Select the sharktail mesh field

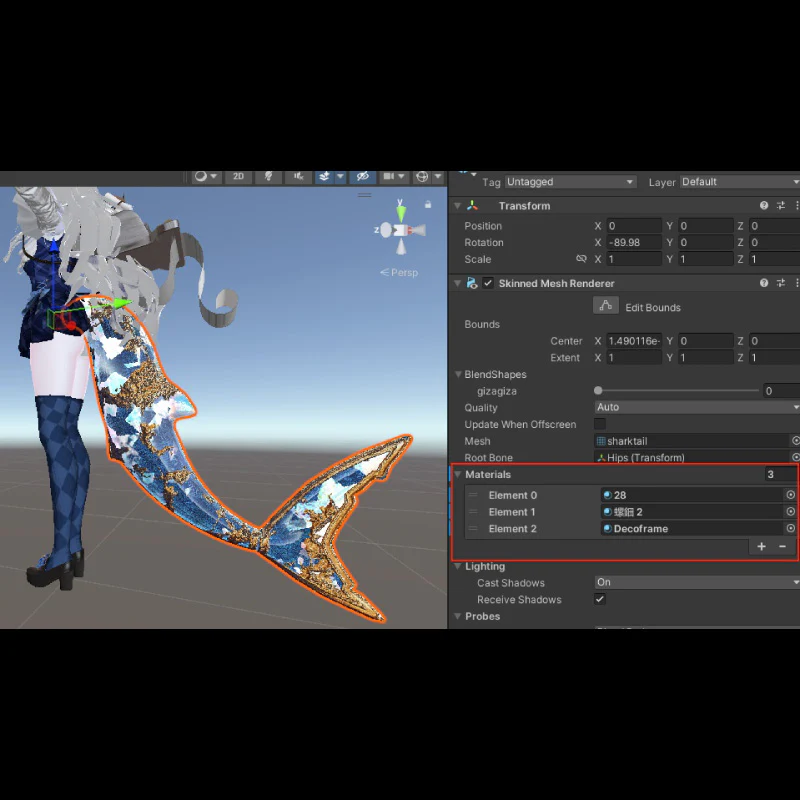pyautogui.click(x=692, y=441)
